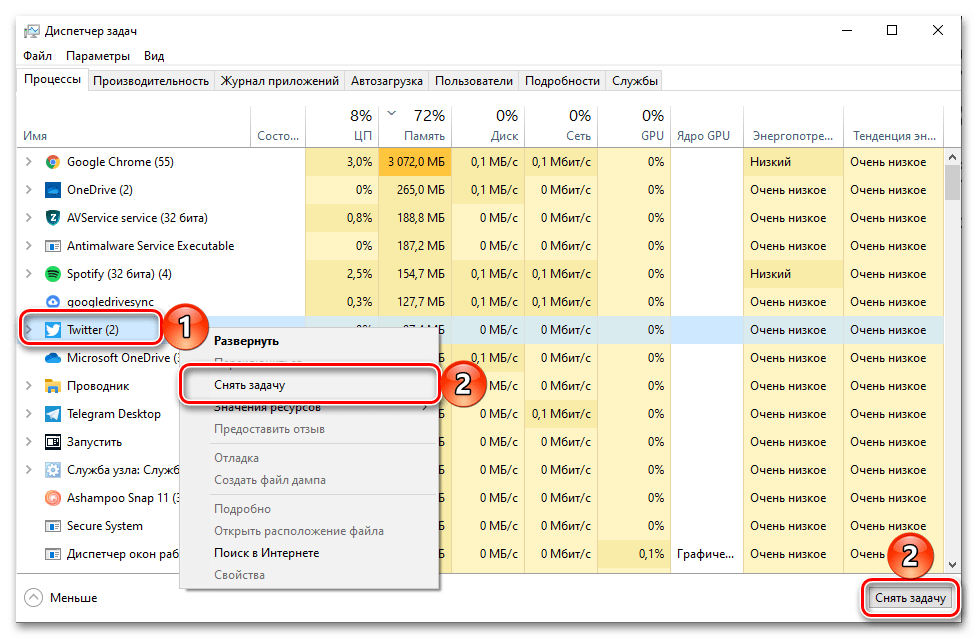Click the Ashampoo Snap 11 icon
This screenshot has width=978, height=639.
(x=53, y=498)
